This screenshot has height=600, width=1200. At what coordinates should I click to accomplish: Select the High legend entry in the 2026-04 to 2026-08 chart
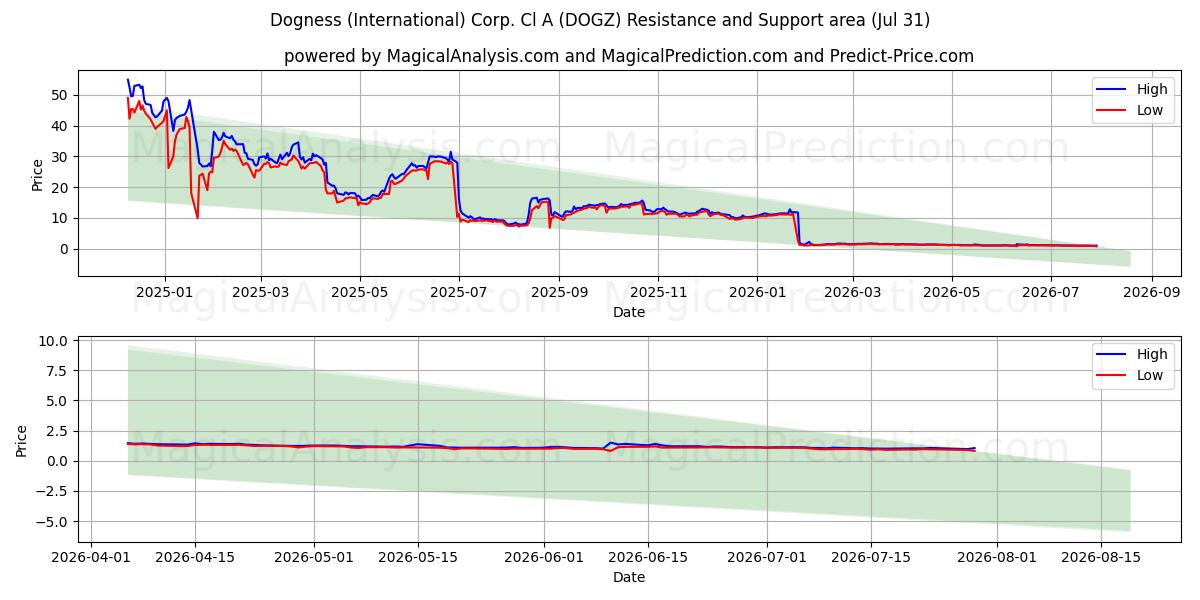click(1130, 354)
